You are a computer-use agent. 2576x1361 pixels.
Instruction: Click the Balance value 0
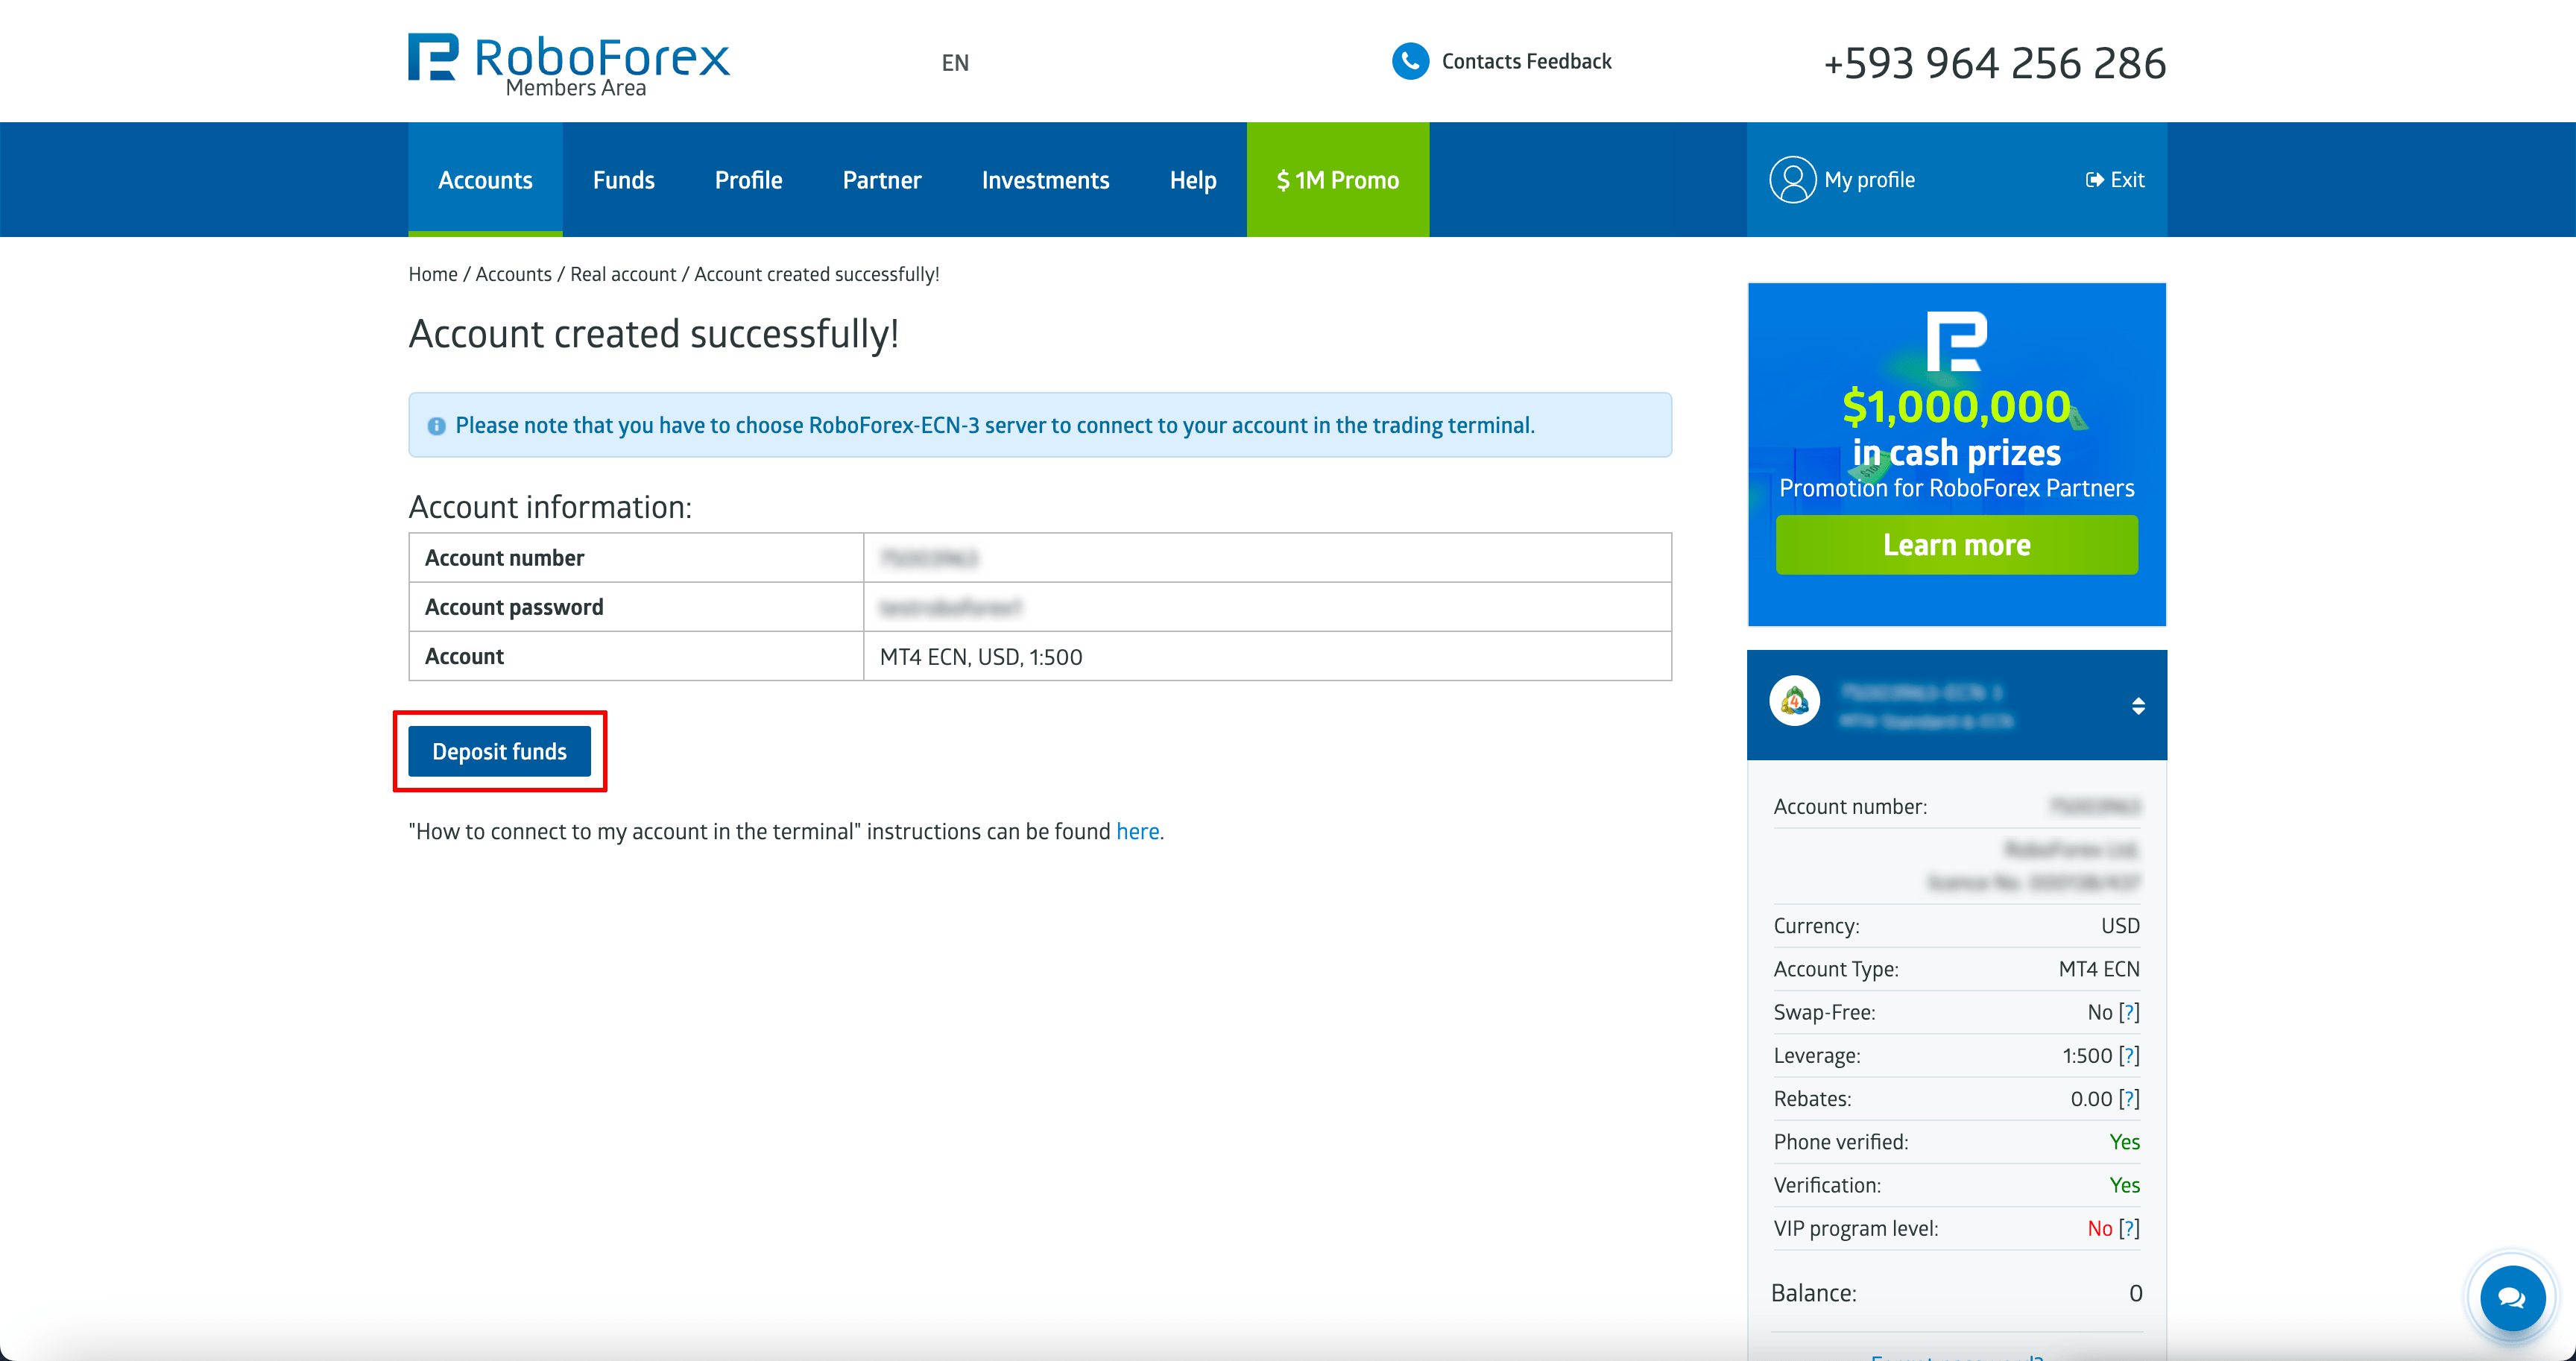pyautogui.click(x=2135, y=1294)
